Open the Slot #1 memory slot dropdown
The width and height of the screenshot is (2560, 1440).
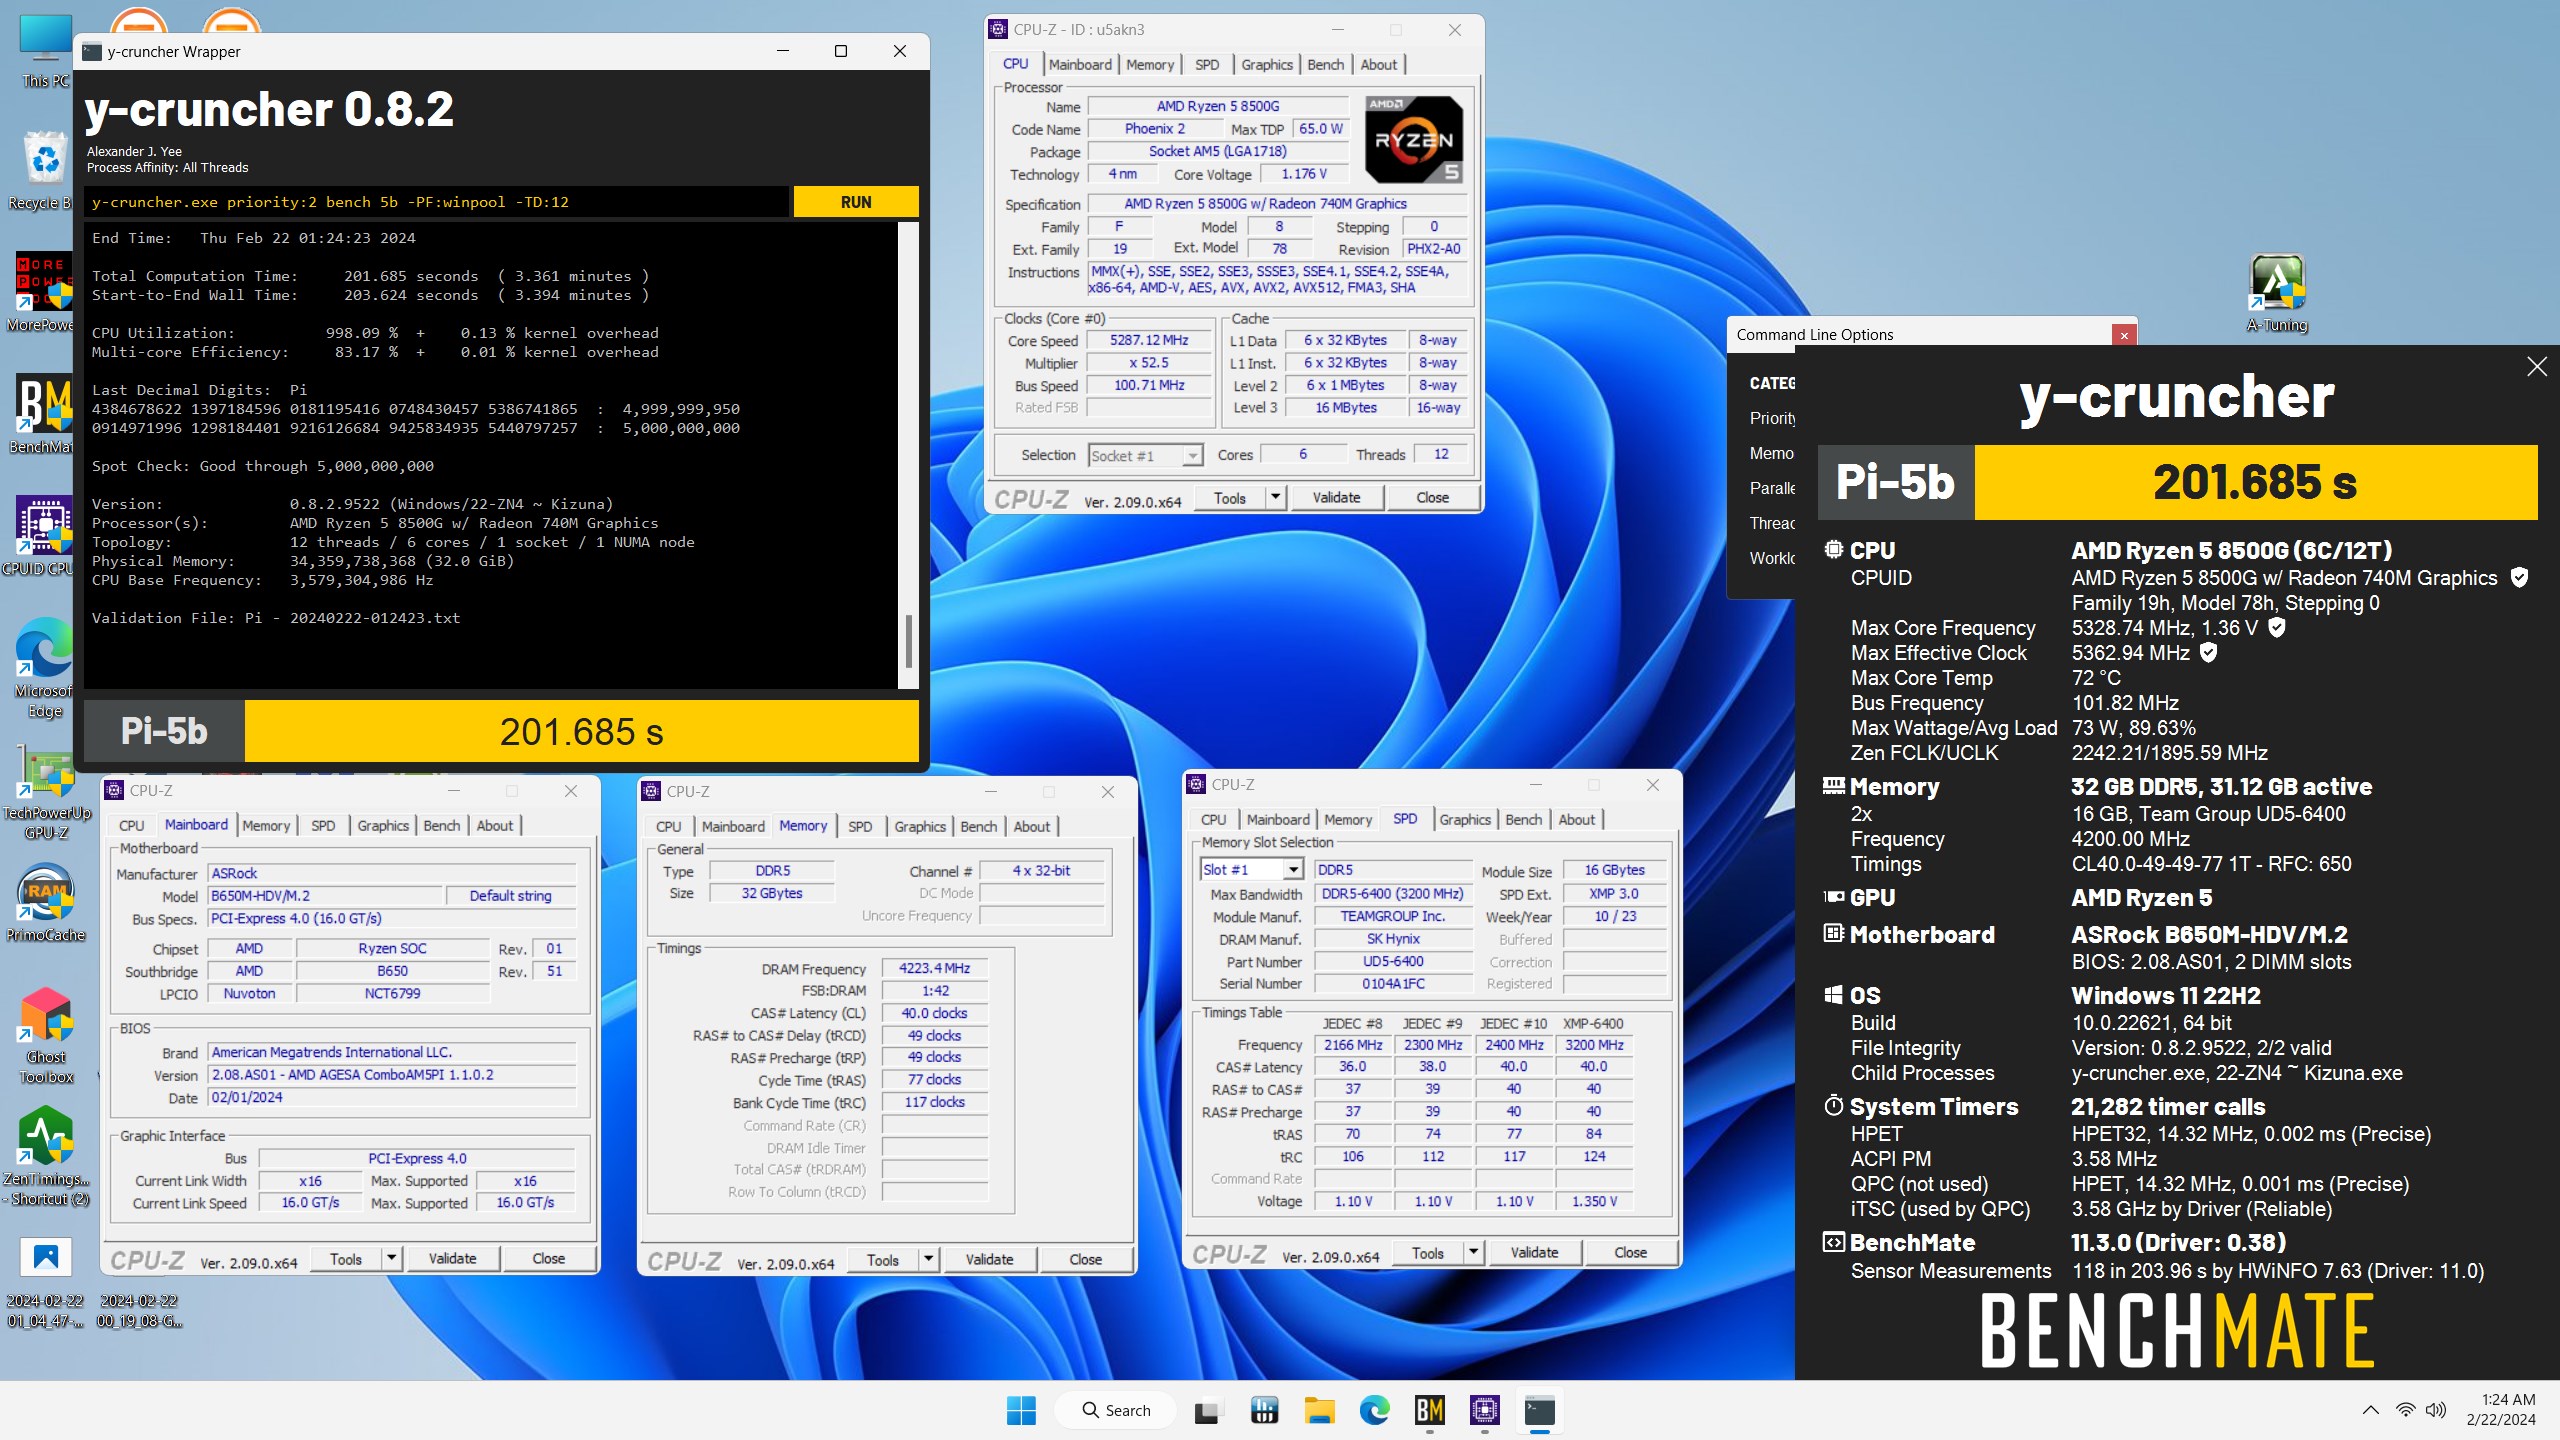(x=1252, y=870)
